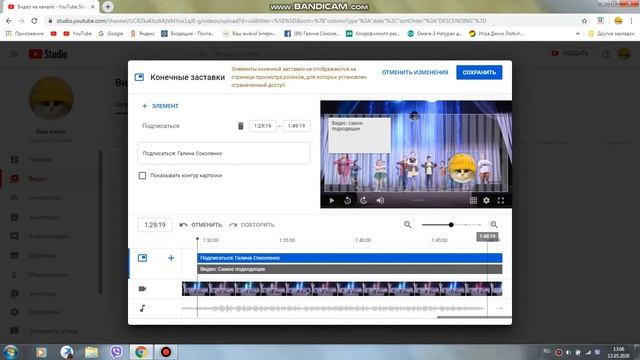Select the video element placeholder in preview
Image resolution: width=640 pixels, height=360 pixels.
tap(360, 135)
